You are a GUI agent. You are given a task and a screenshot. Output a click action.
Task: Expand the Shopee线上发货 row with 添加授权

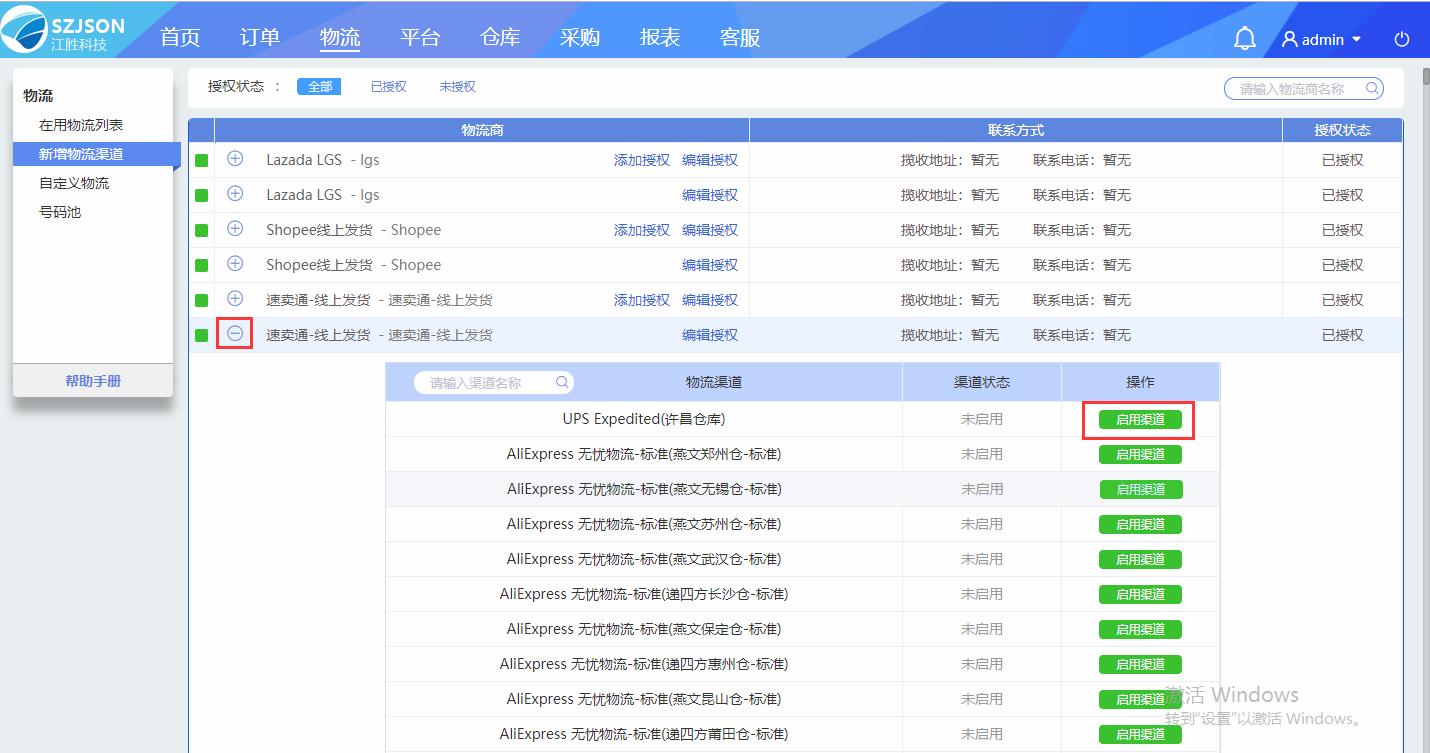tap(235, 229)
